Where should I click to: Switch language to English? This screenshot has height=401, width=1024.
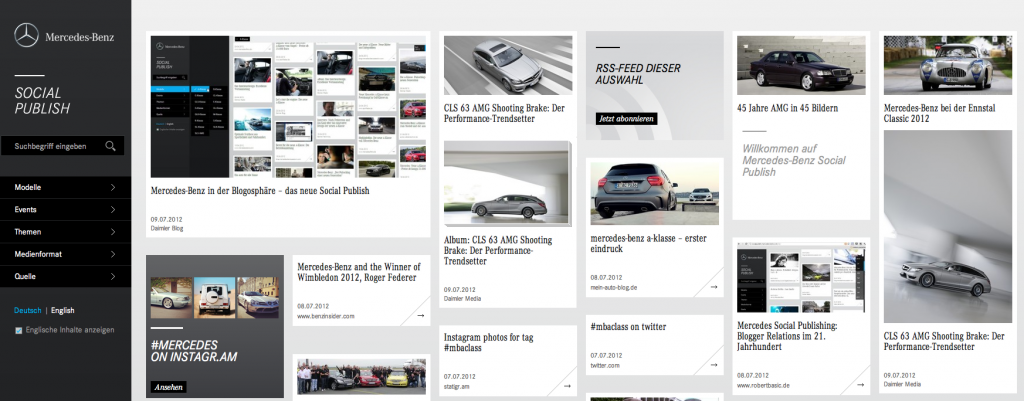click(63, 311)
